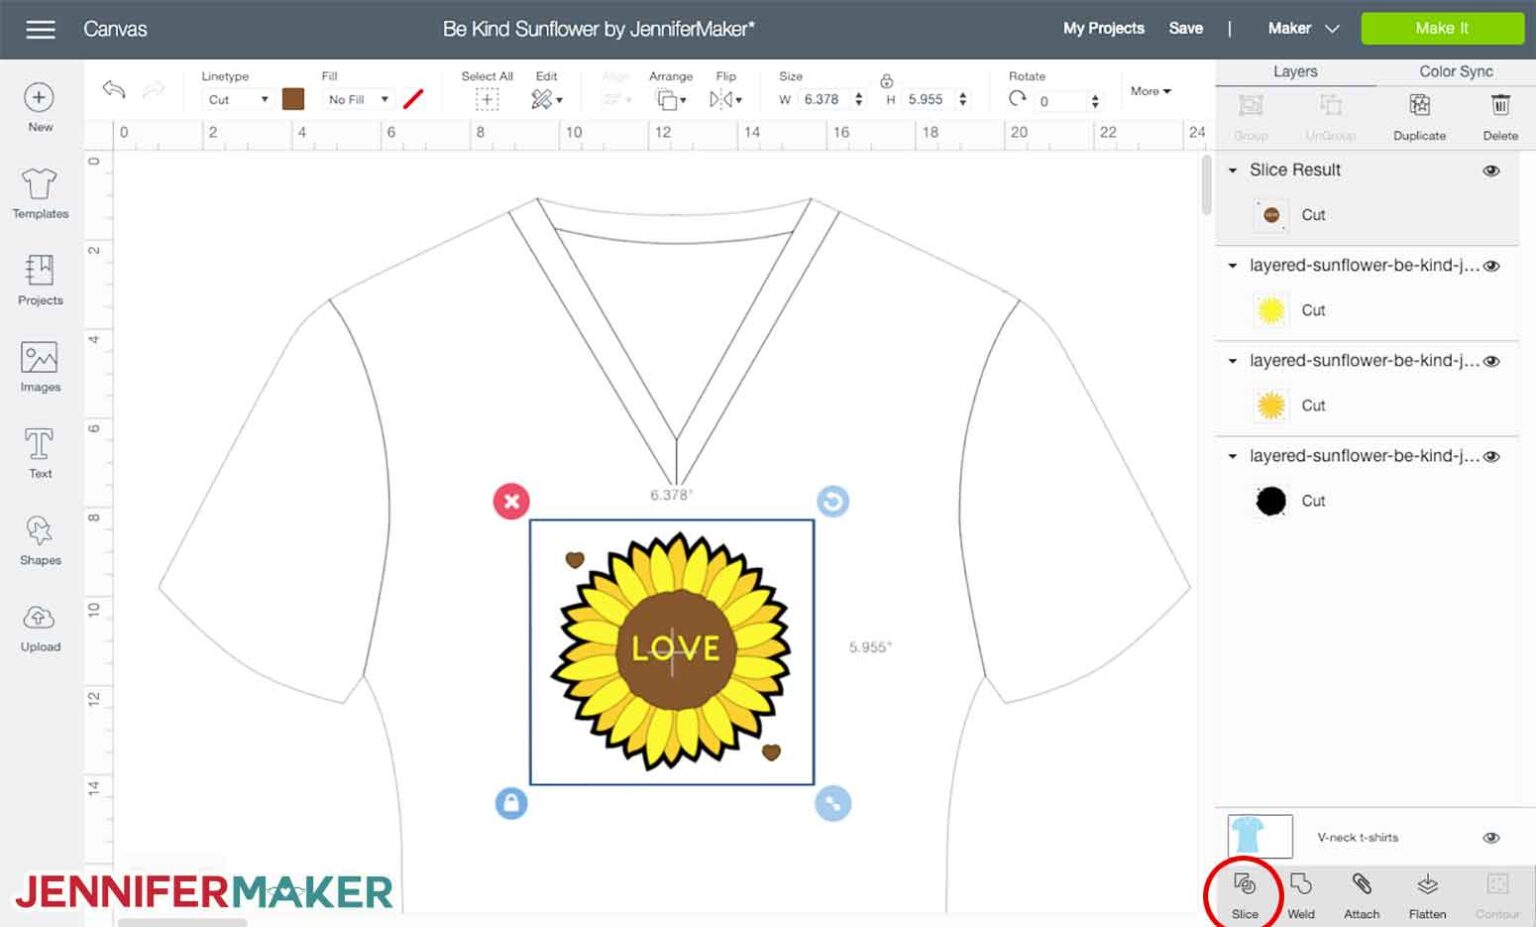Open the Edit tool menu
1536x927 pixels.
coord(546,99)
